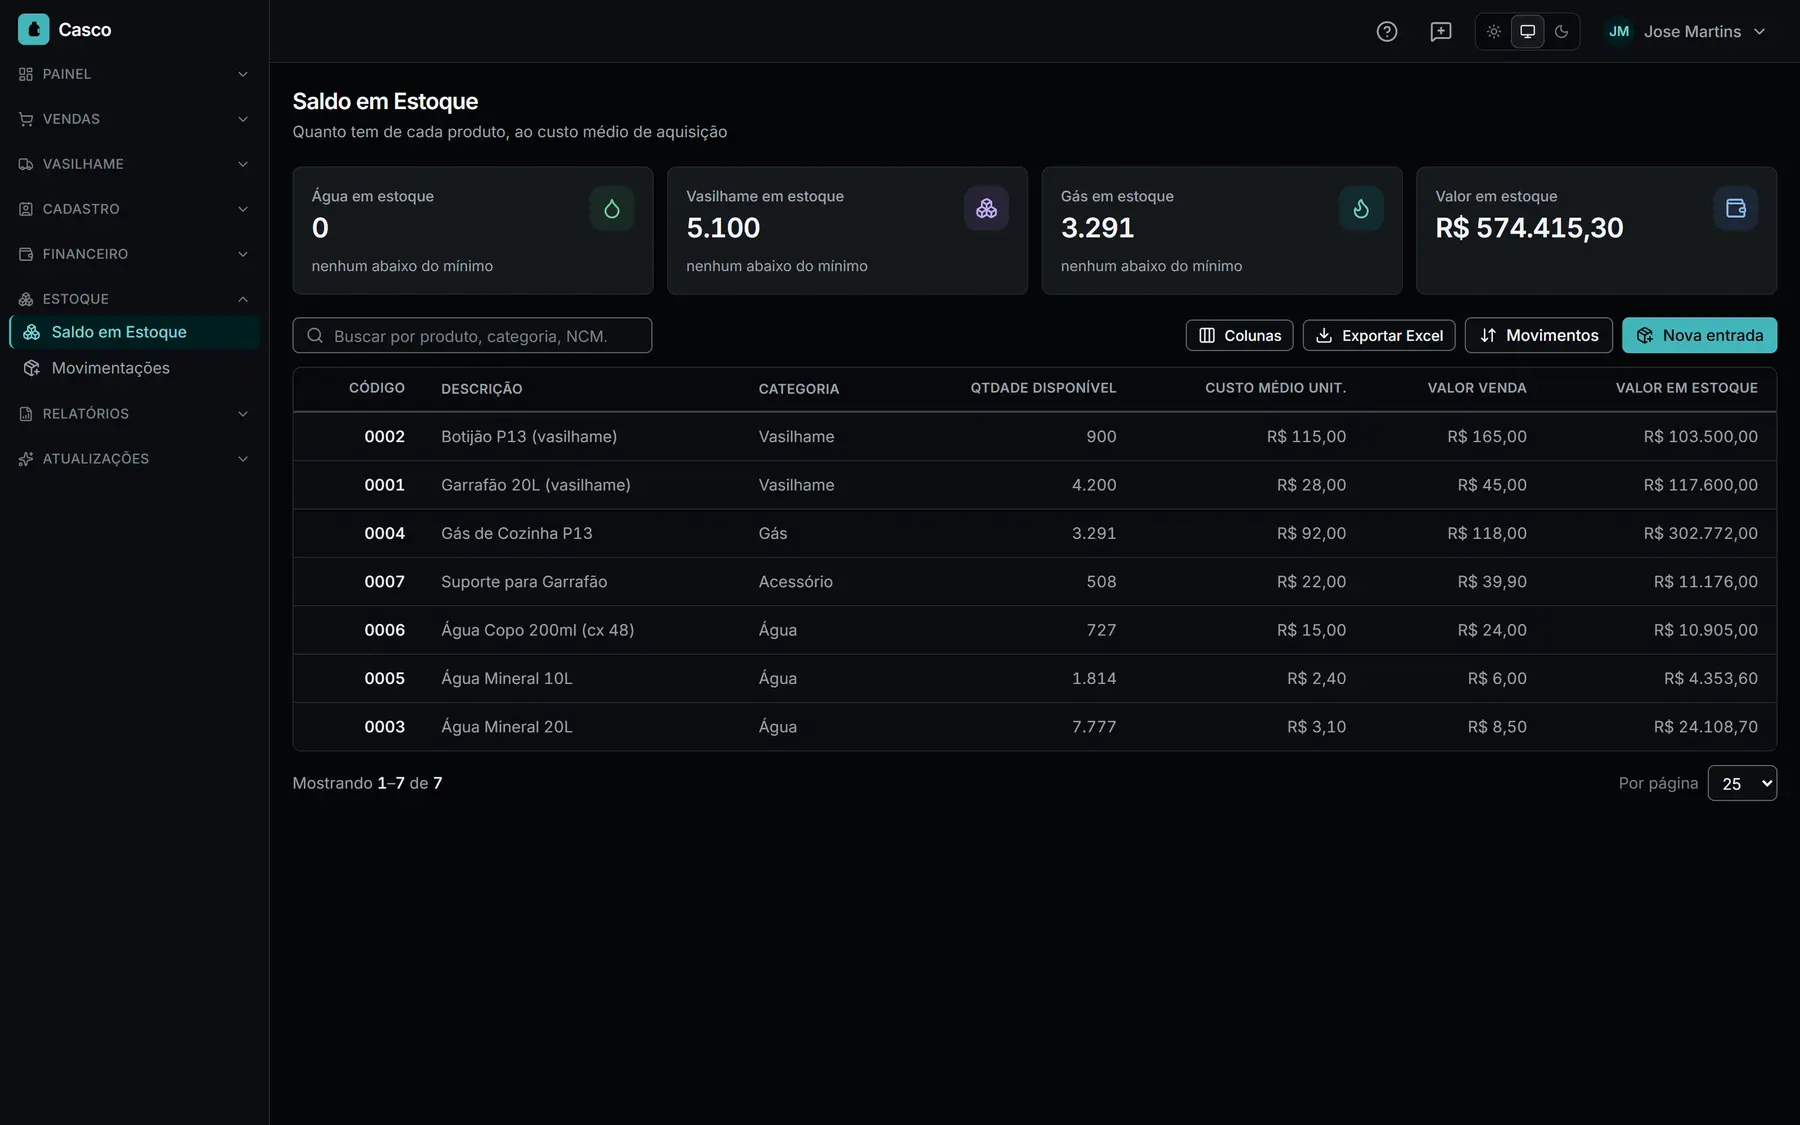This screenshot has width=1800, height=1125.
Task: Click the JM user avatar
Action: (1618, 31)
